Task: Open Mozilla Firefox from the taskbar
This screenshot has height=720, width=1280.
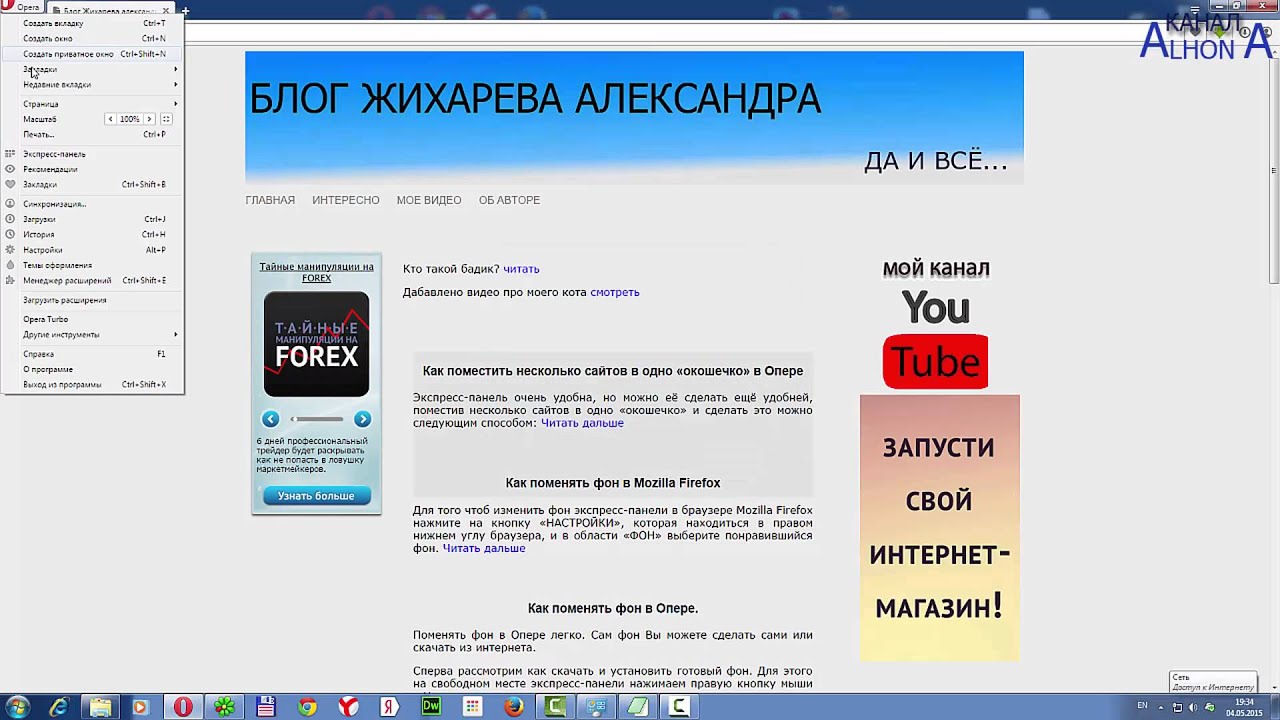Action: coord(513,707)
